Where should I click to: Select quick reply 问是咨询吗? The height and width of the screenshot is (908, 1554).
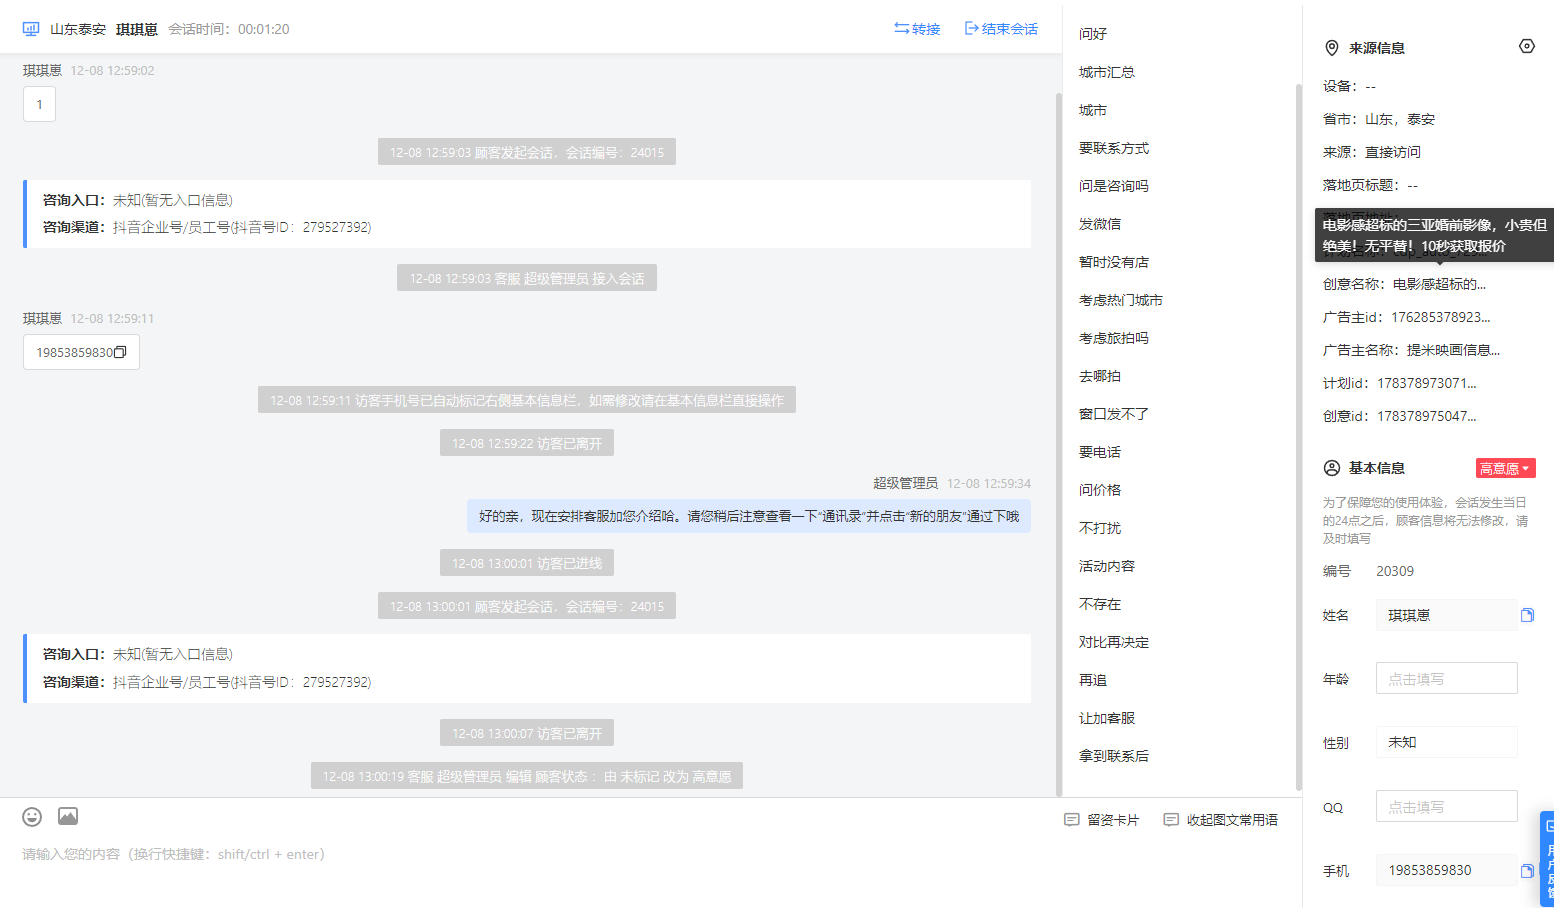[1114, 186]
